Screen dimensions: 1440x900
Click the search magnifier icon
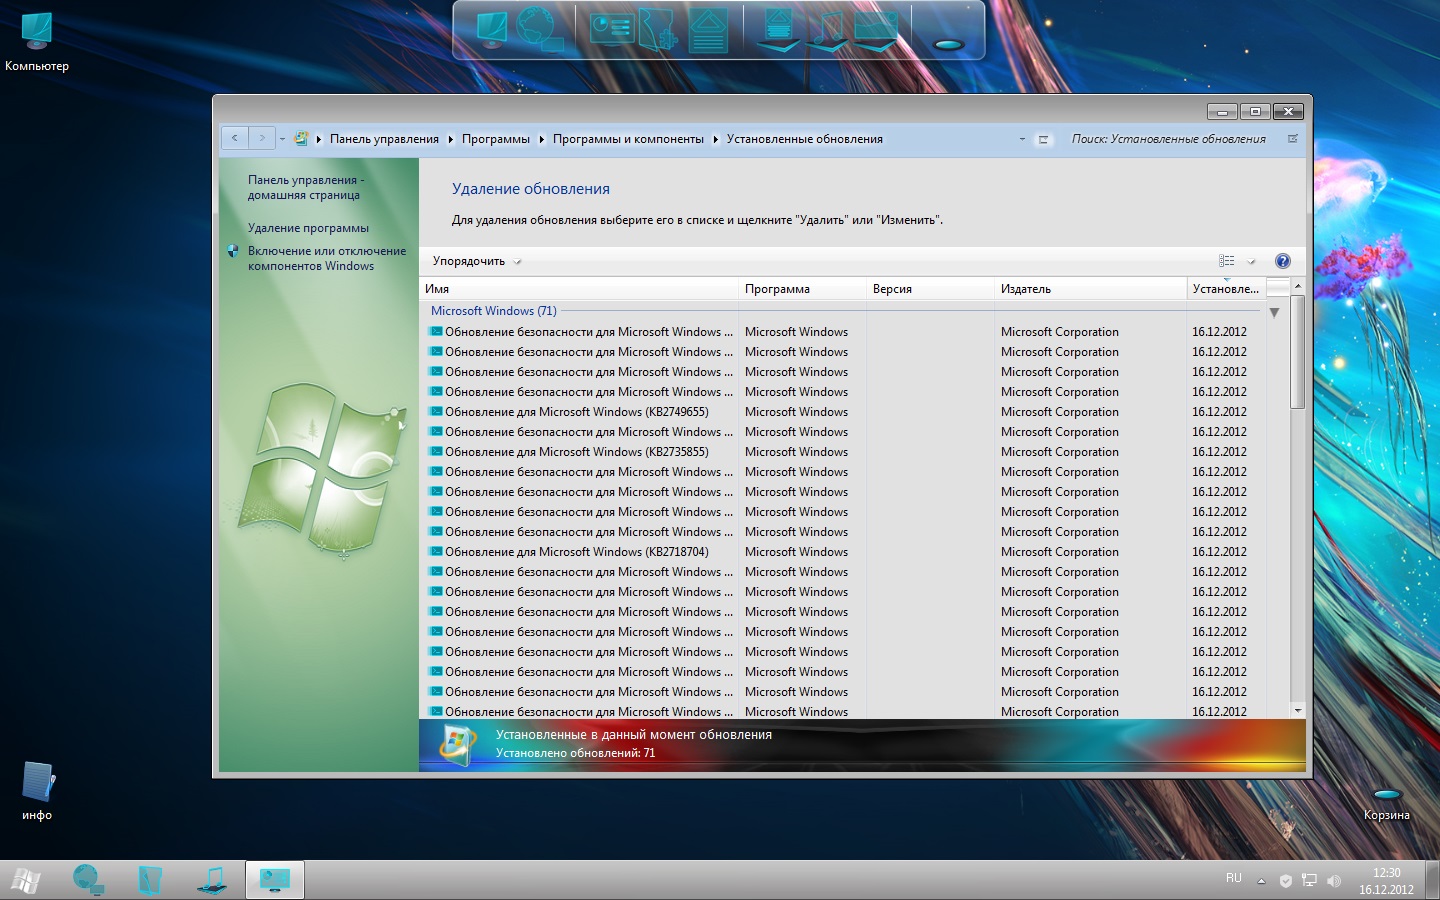1292,139
